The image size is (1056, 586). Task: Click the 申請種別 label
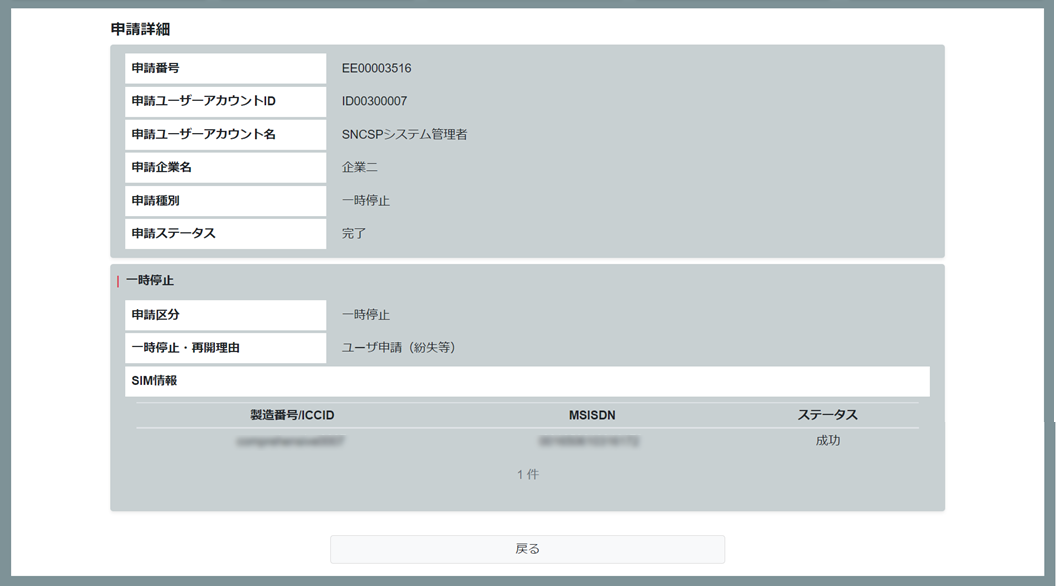pos(226,200)
